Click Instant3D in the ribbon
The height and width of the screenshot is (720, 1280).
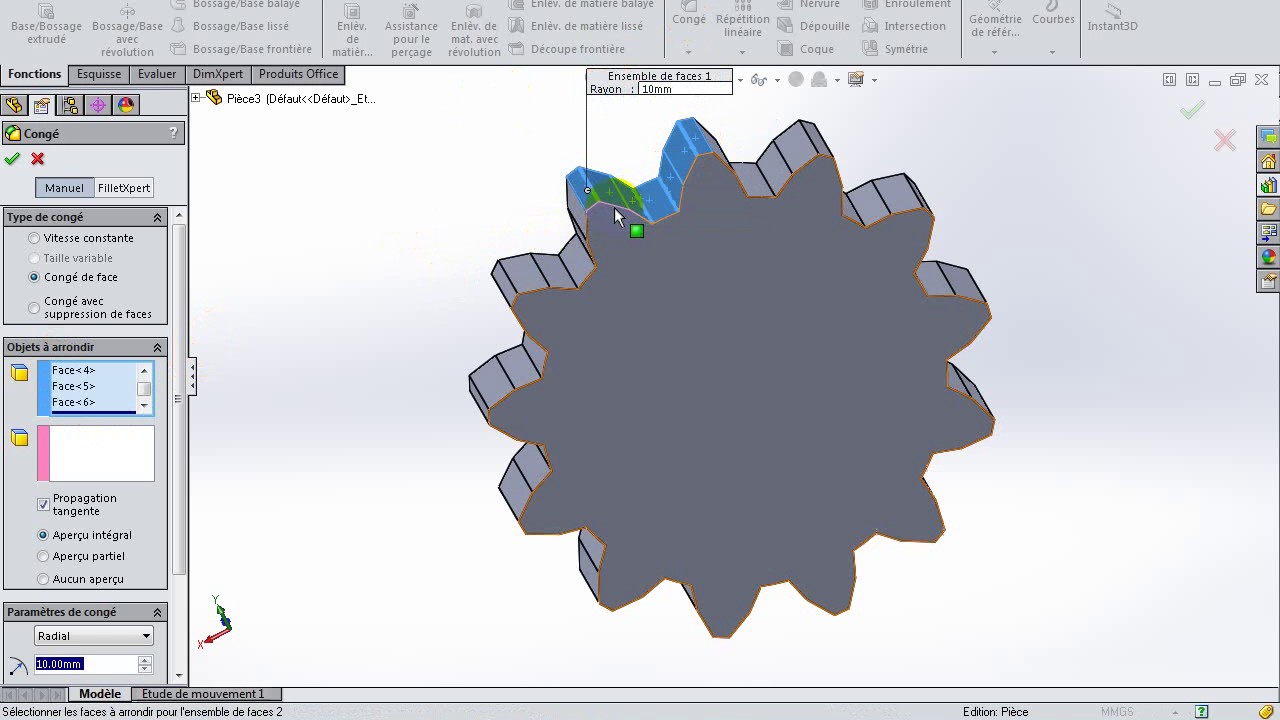click(x=1112, y=18)
